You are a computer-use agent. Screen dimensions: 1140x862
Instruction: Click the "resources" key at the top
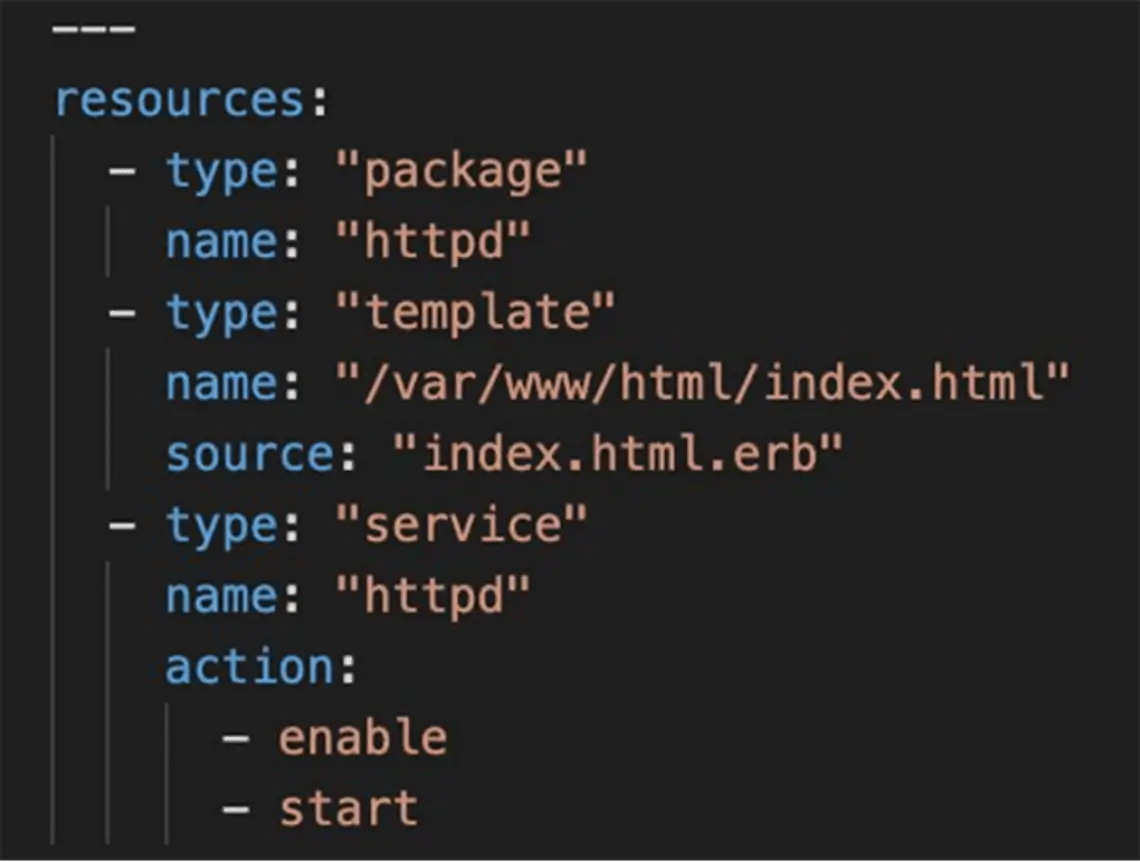pyautogui.click(x=179, y=100)
